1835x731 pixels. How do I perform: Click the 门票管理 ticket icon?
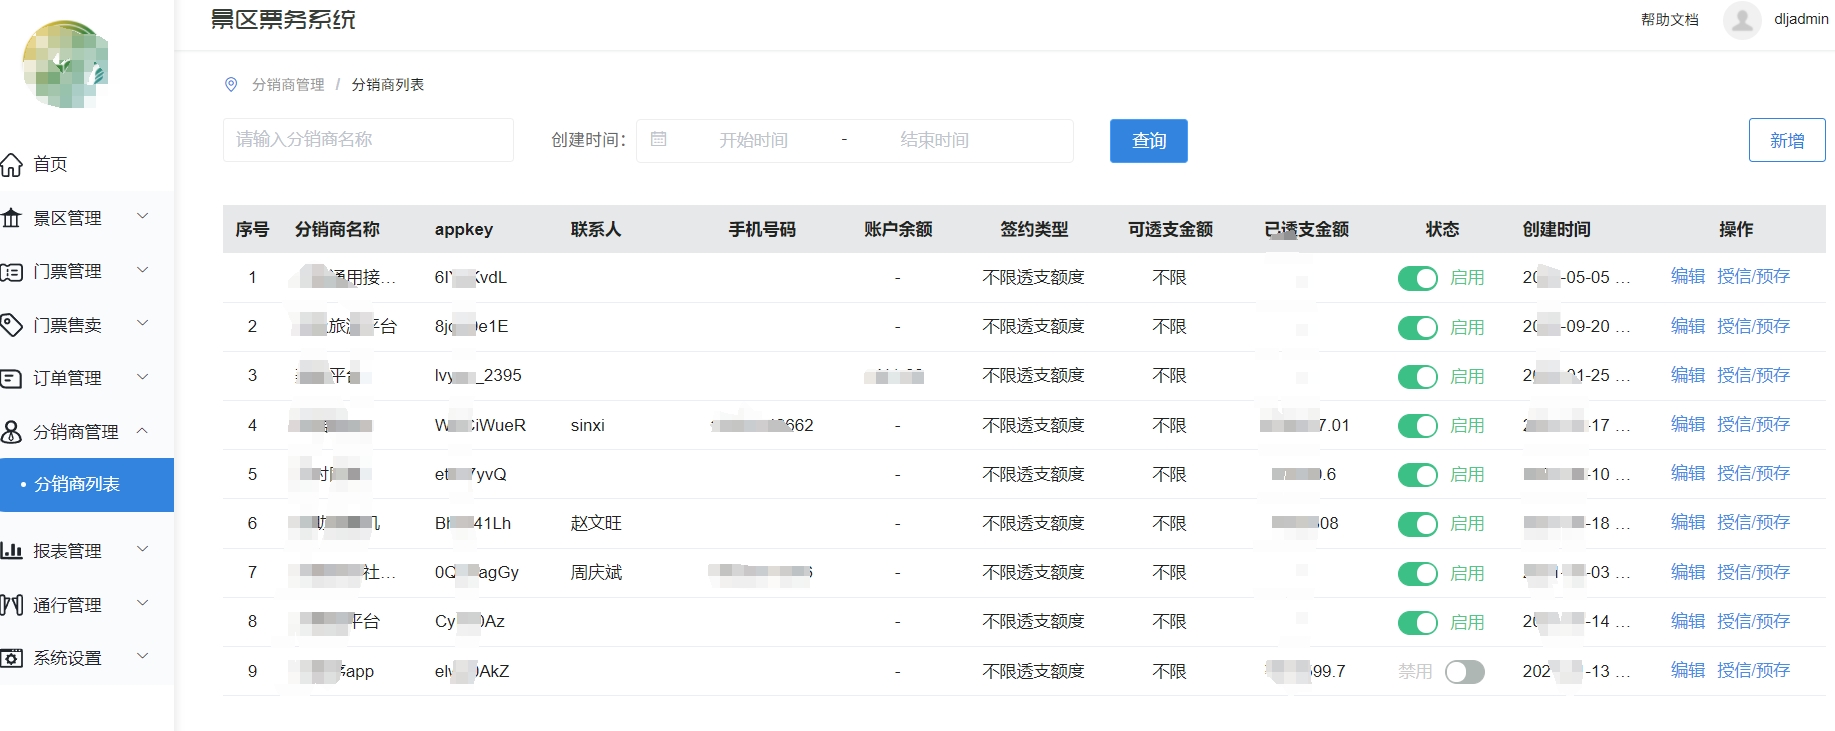click(11, 271)
